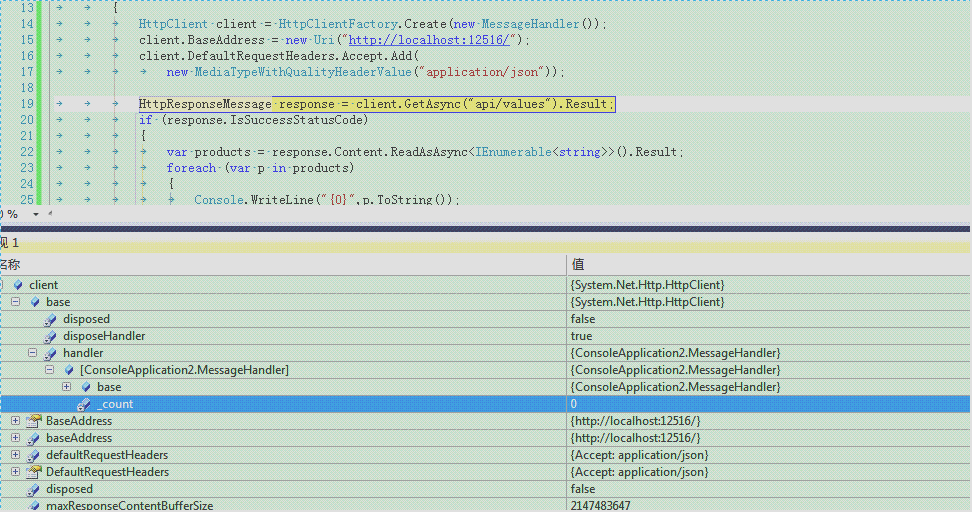
Task: Open the http://localhost:12516/ link in code
Action: tap(429, 40)
